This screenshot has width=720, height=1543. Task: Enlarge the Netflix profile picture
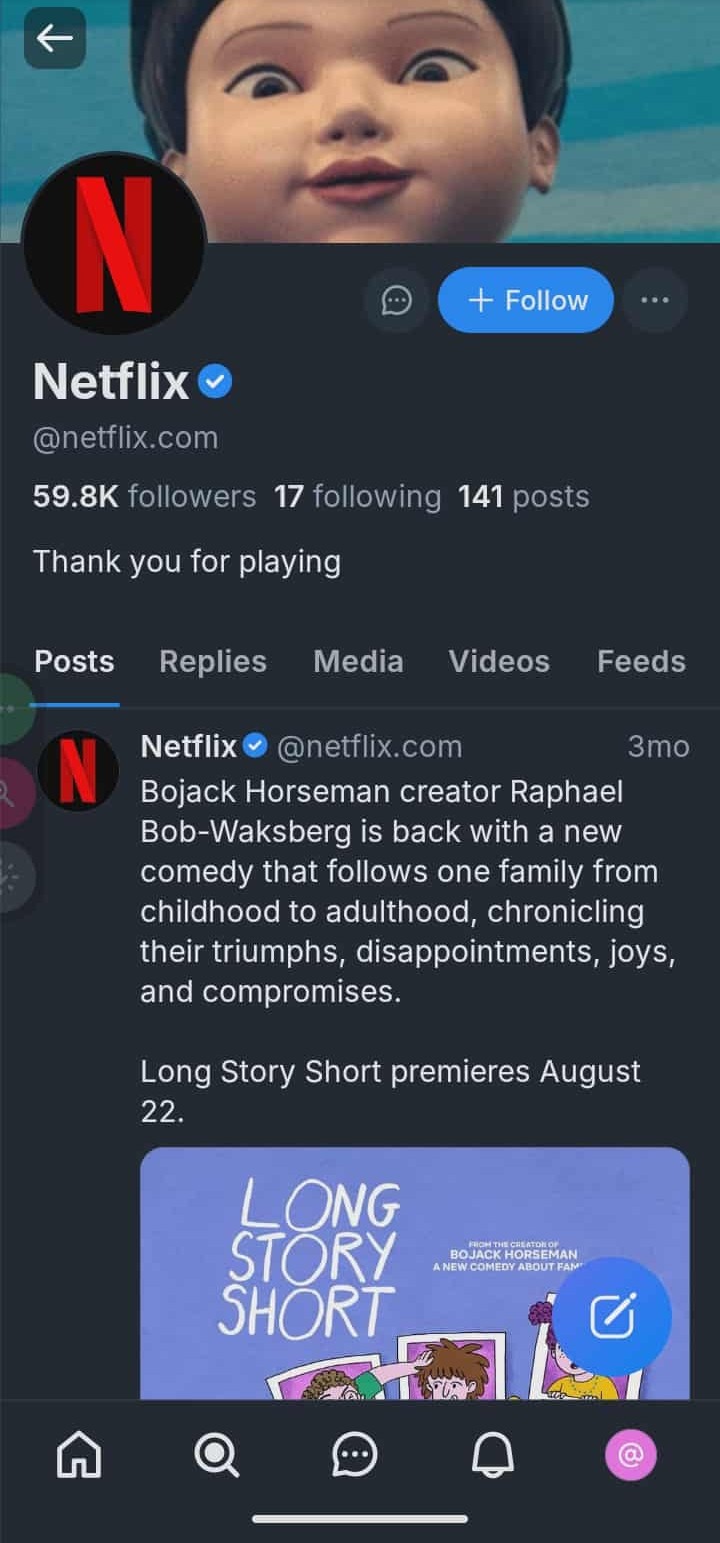tap(114, 244)
